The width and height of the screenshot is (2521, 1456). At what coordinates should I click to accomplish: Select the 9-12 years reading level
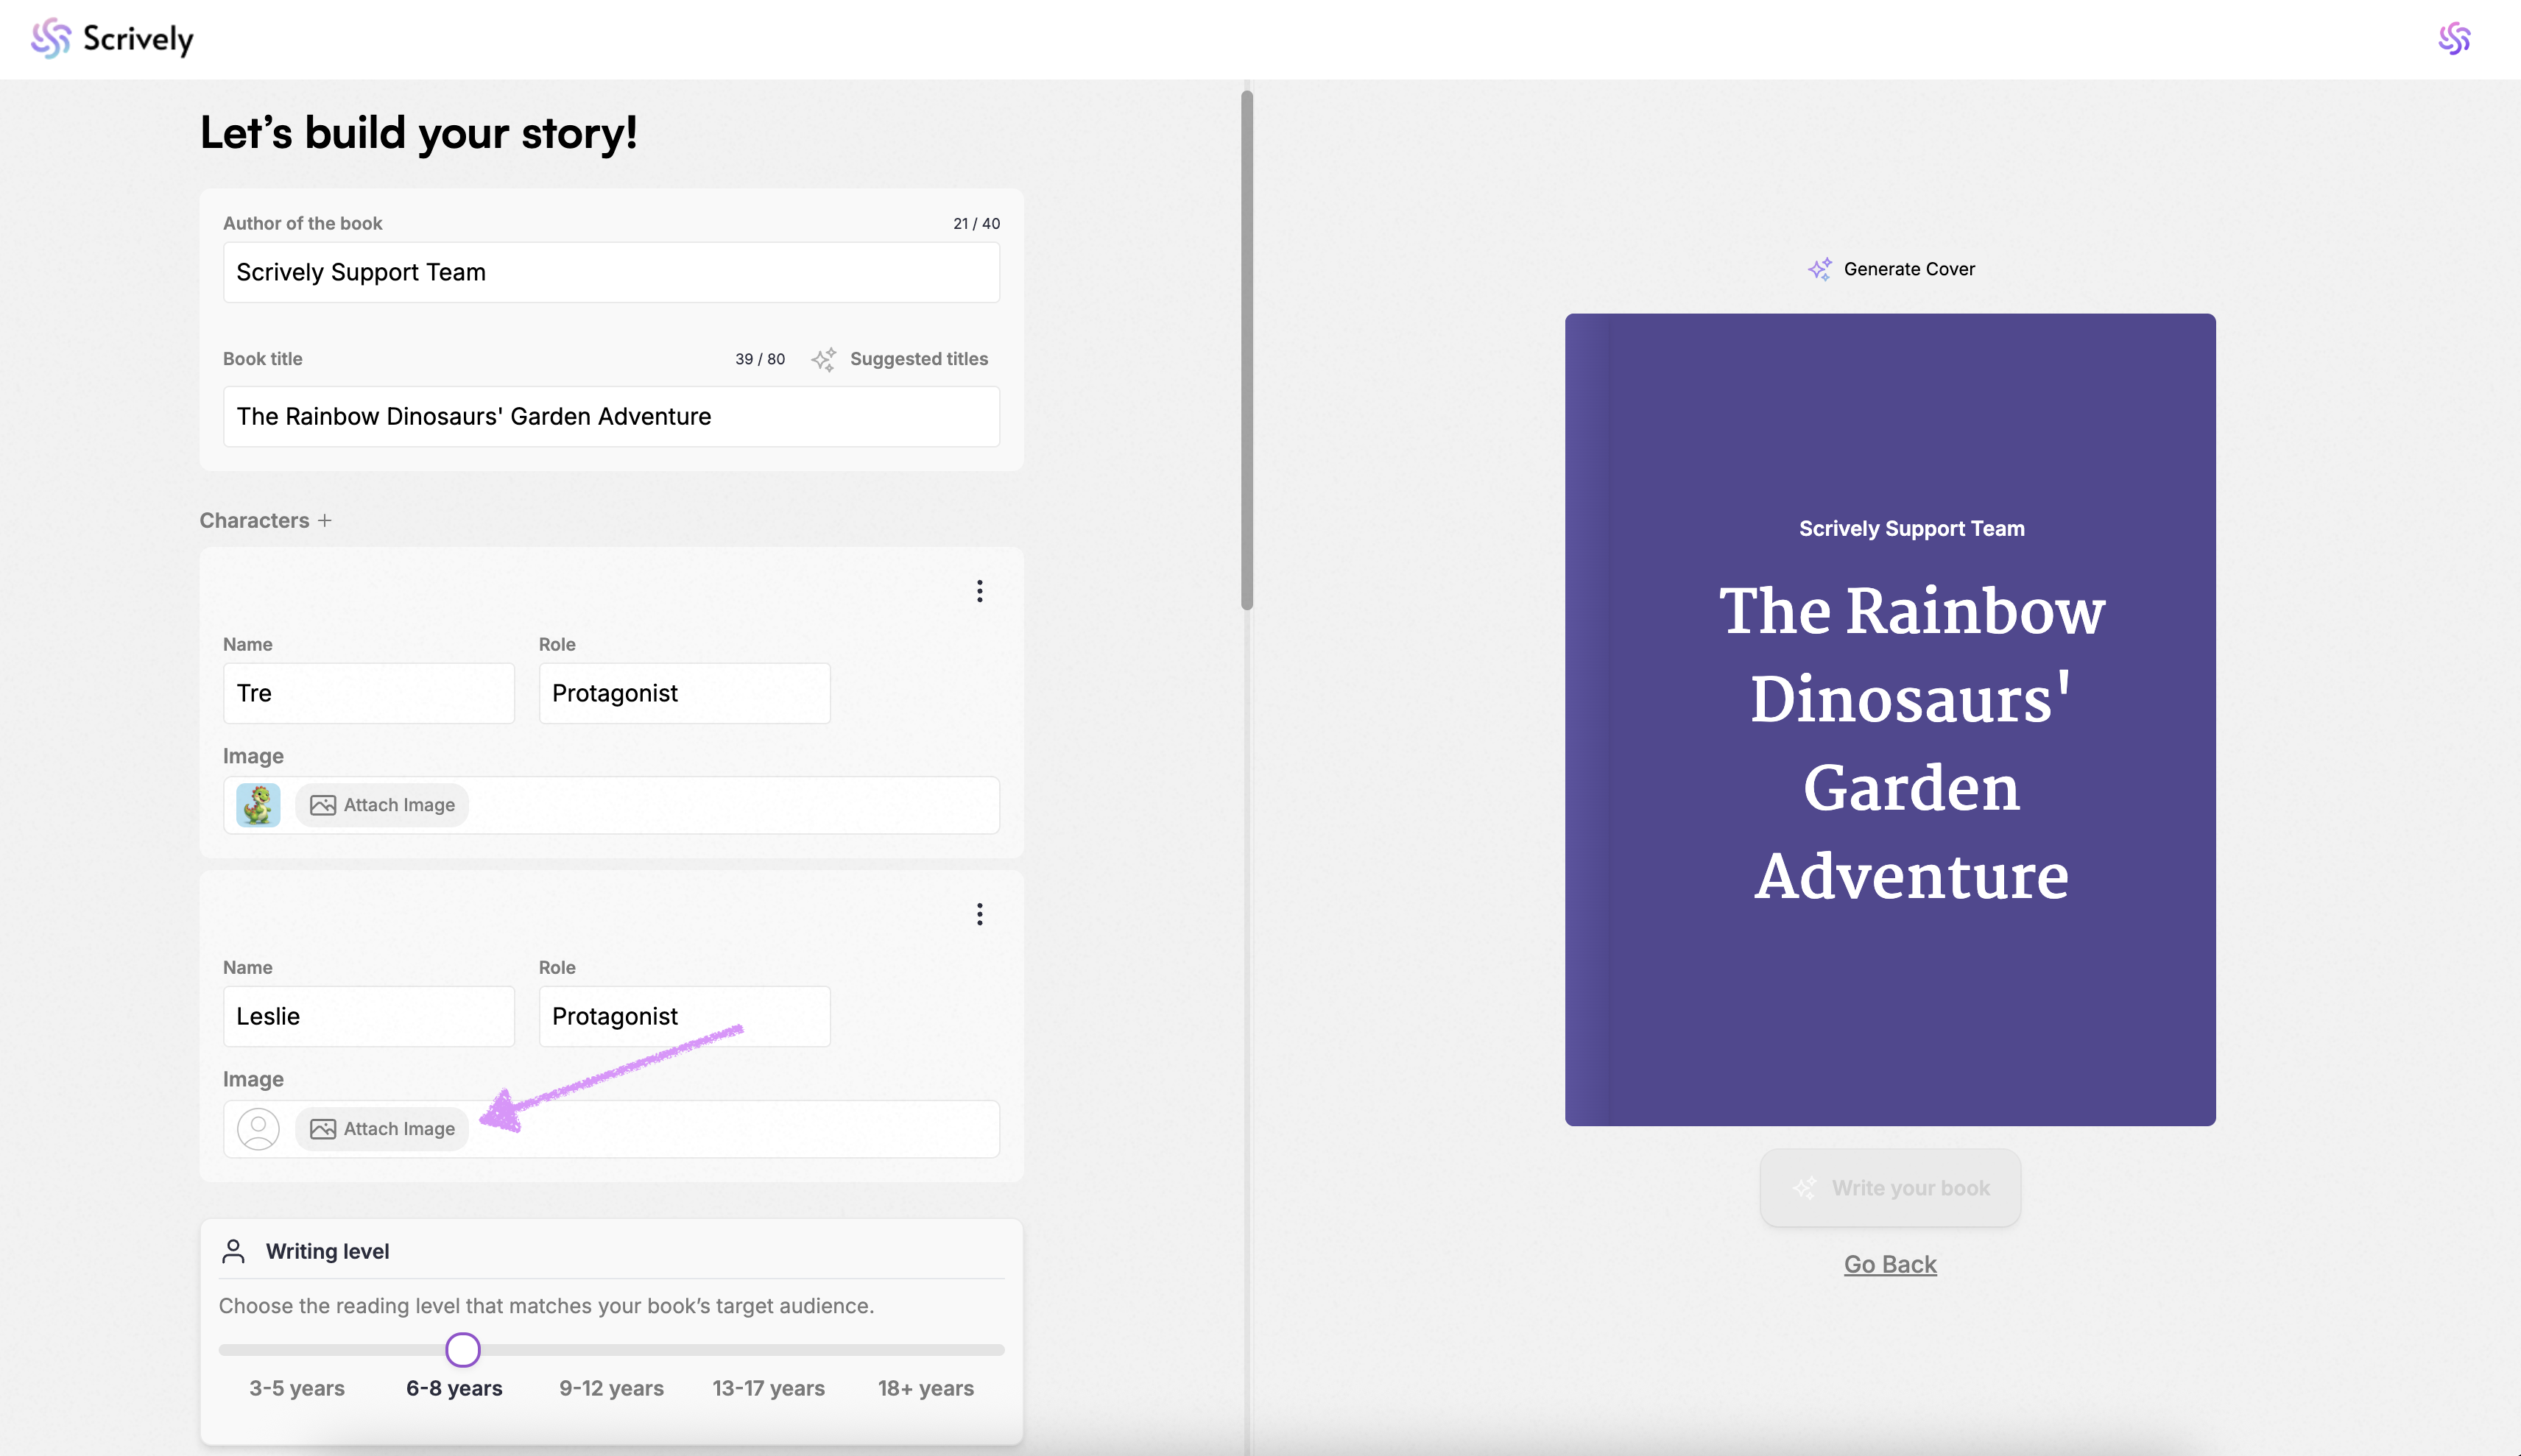point(611,1388)
